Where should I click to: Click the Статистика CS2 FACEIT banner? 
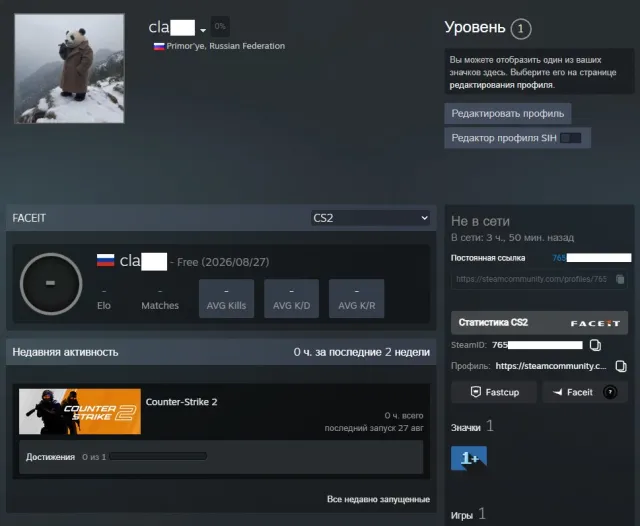coord(539,323)
